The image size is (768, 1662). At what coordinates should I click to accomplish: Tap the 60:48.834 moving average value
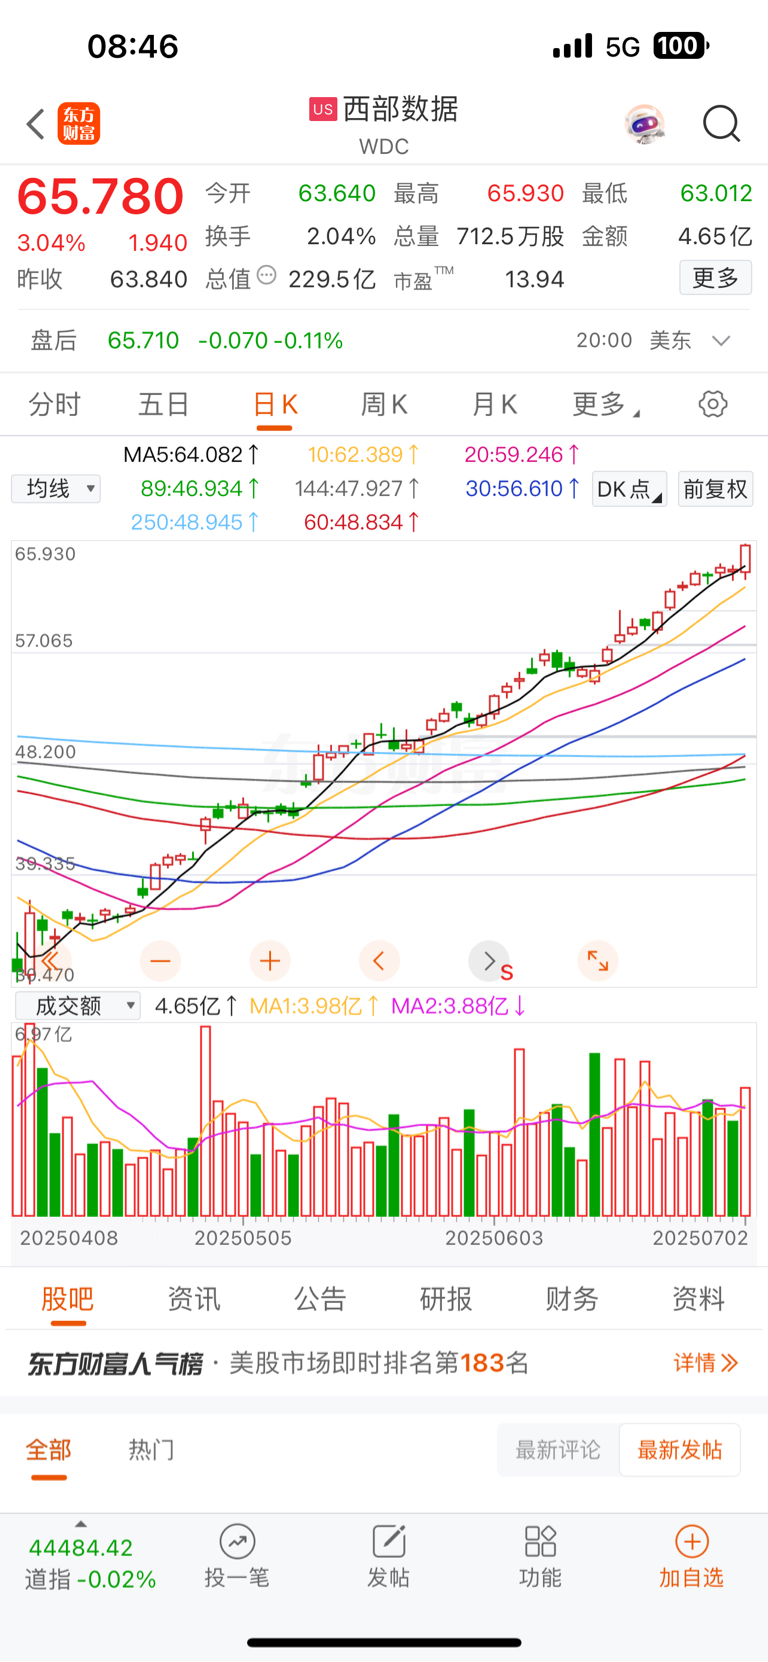point(362,522)
